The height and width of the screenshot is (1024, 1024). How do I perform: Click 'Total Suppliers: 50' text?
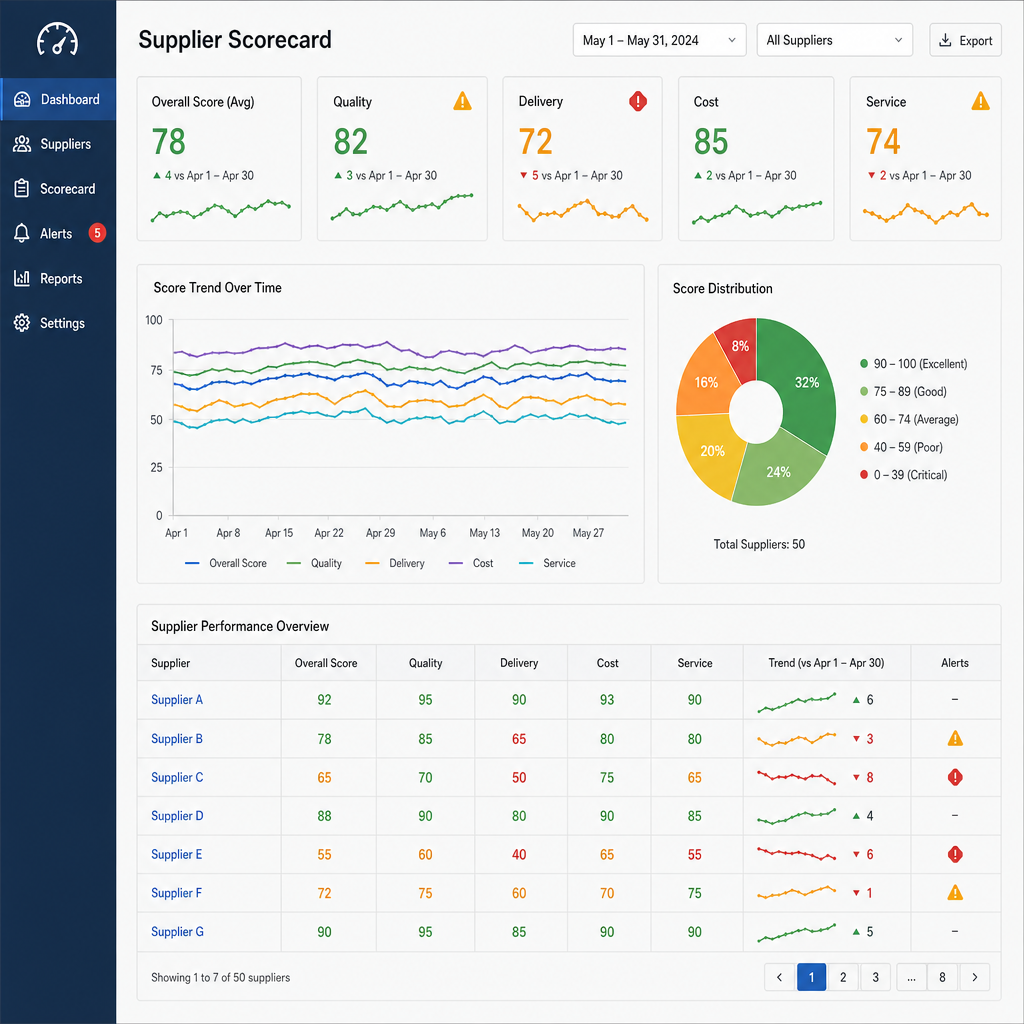(x=759, y=544)
